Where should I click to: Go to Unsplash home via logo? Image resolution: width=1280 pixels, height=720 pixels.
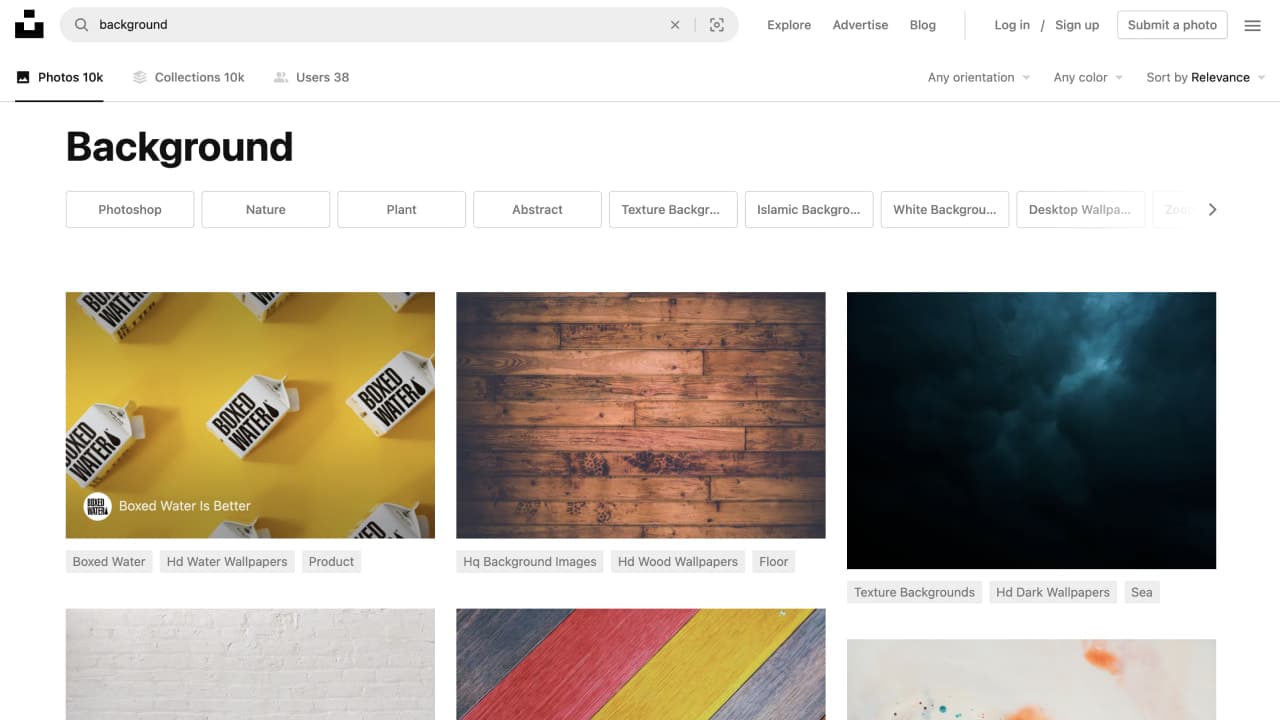click(x=29, y=25)
